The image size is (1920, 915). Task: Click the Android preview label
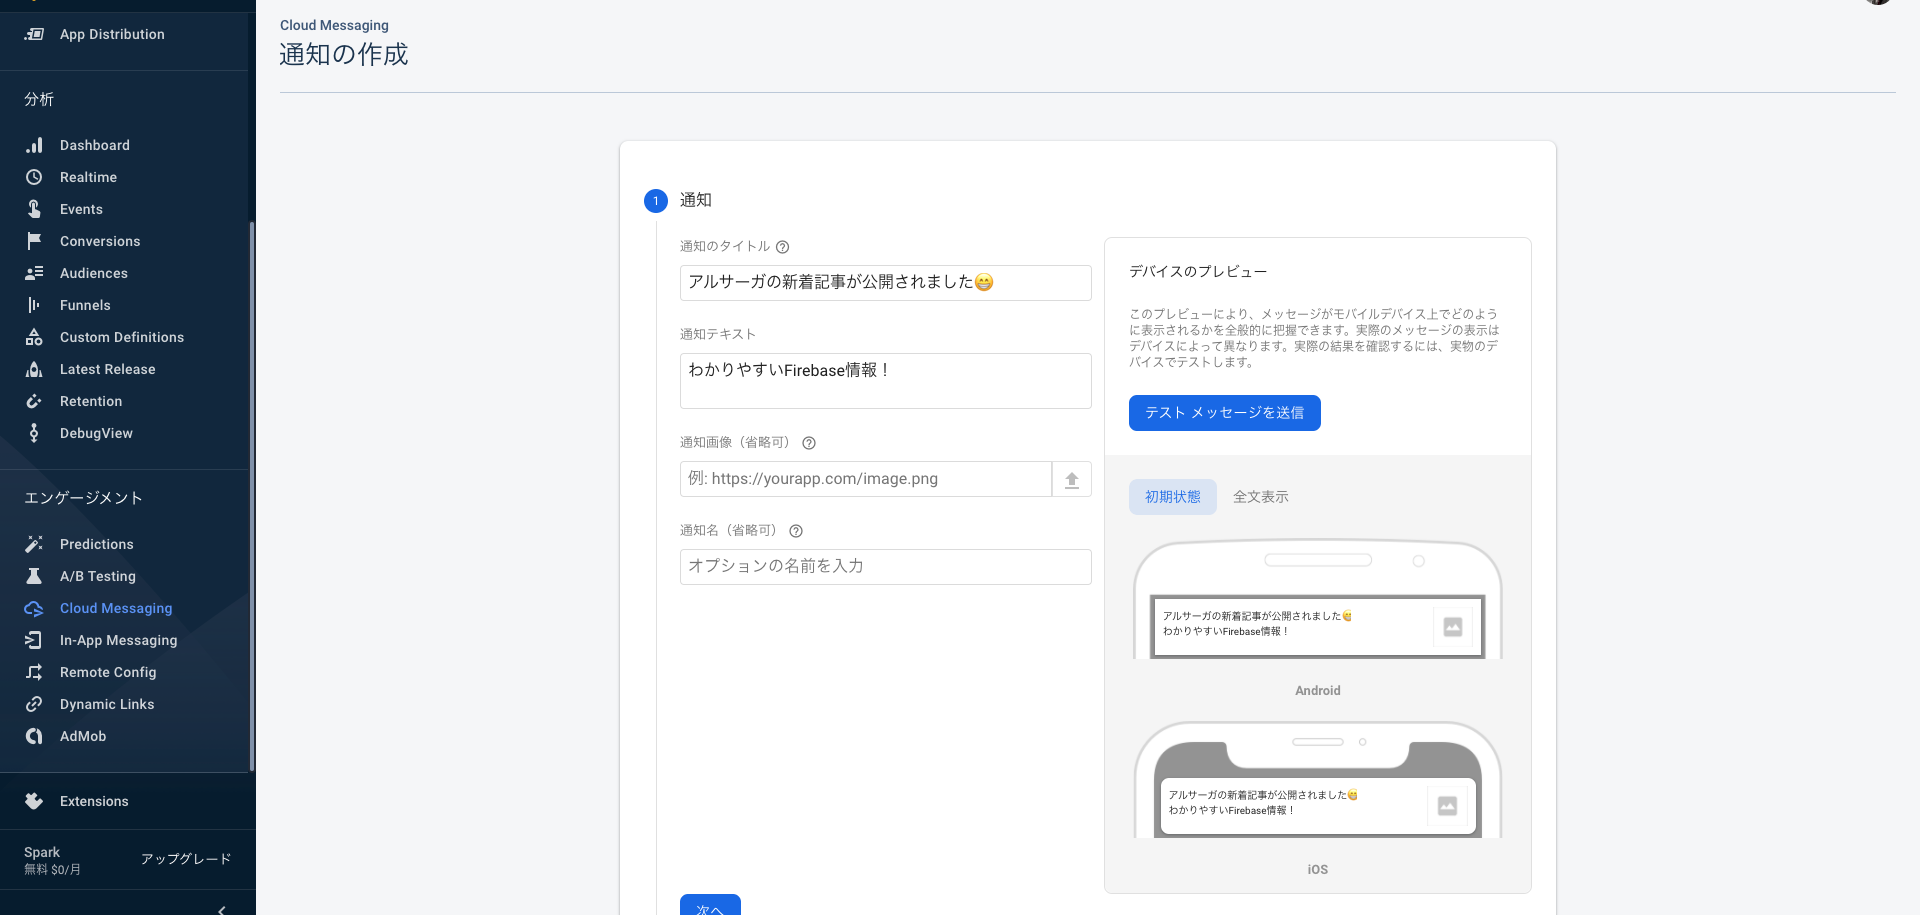[1318, 691]
